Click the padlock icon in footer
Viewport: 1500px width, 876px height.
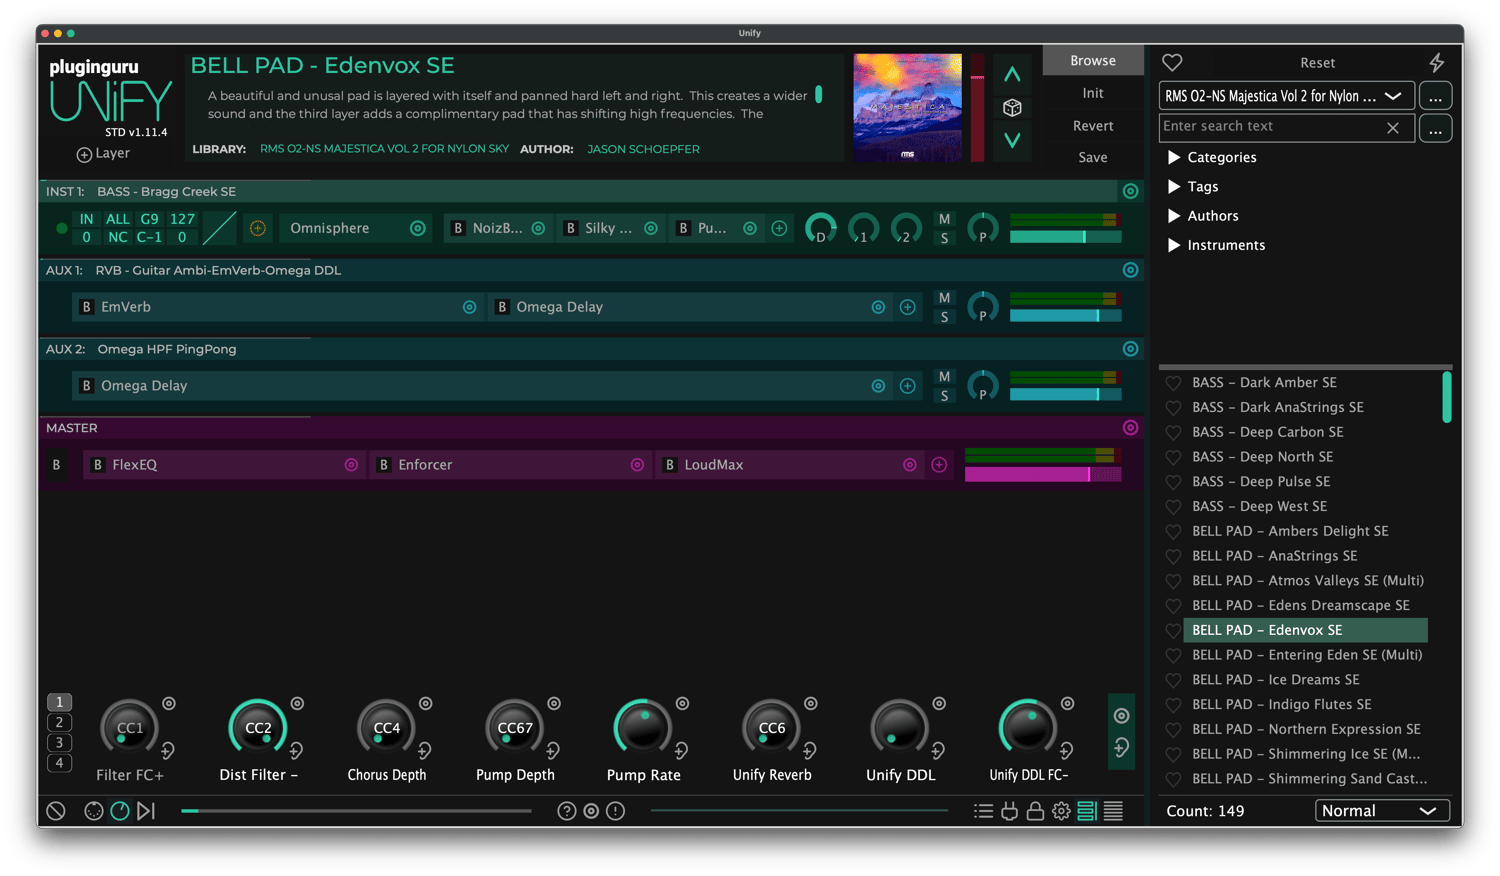(x=1035, y=811)
